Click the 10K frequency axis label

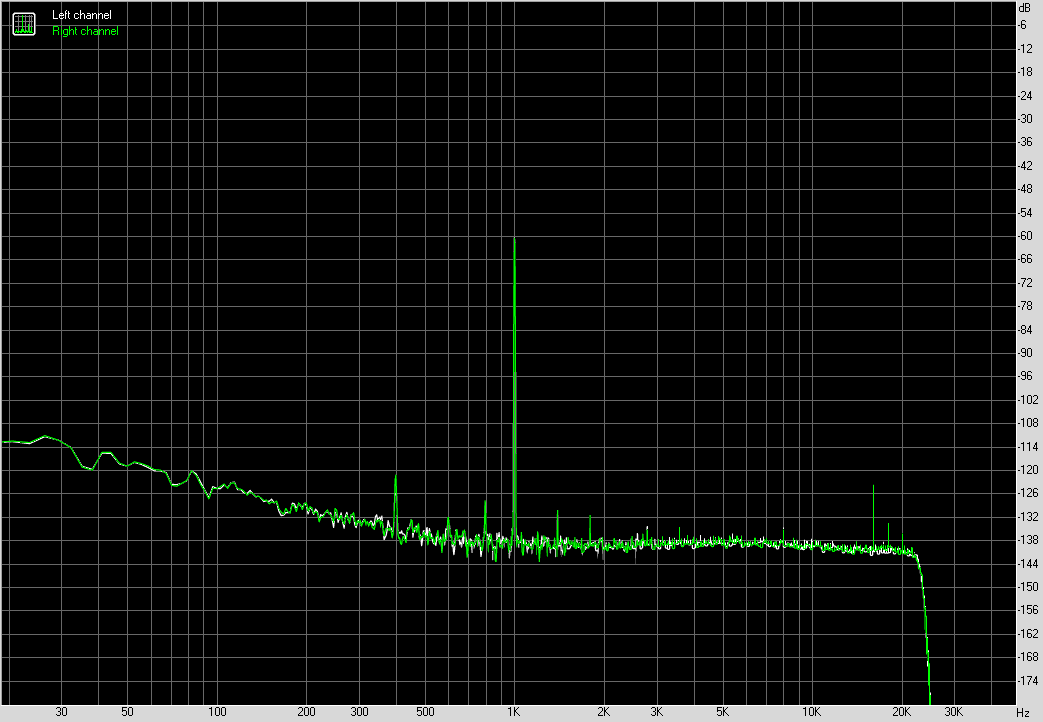811,712
